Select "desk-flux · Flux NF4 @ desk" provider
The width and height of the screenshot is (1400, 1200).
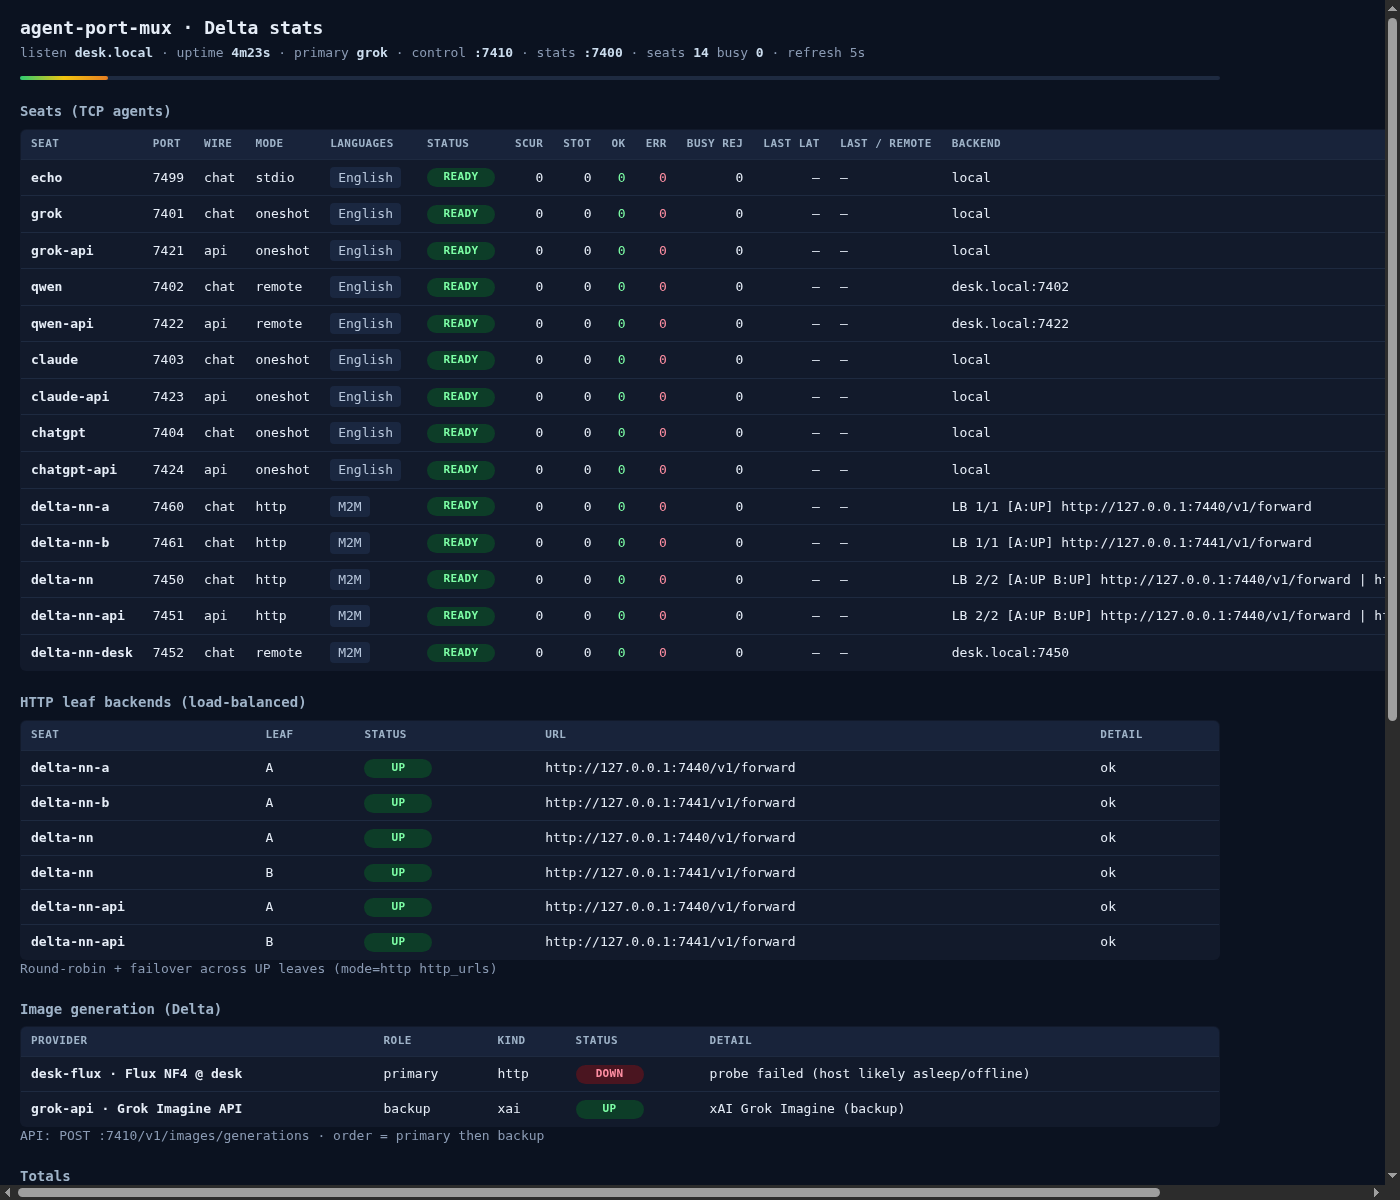(136, 1073)
